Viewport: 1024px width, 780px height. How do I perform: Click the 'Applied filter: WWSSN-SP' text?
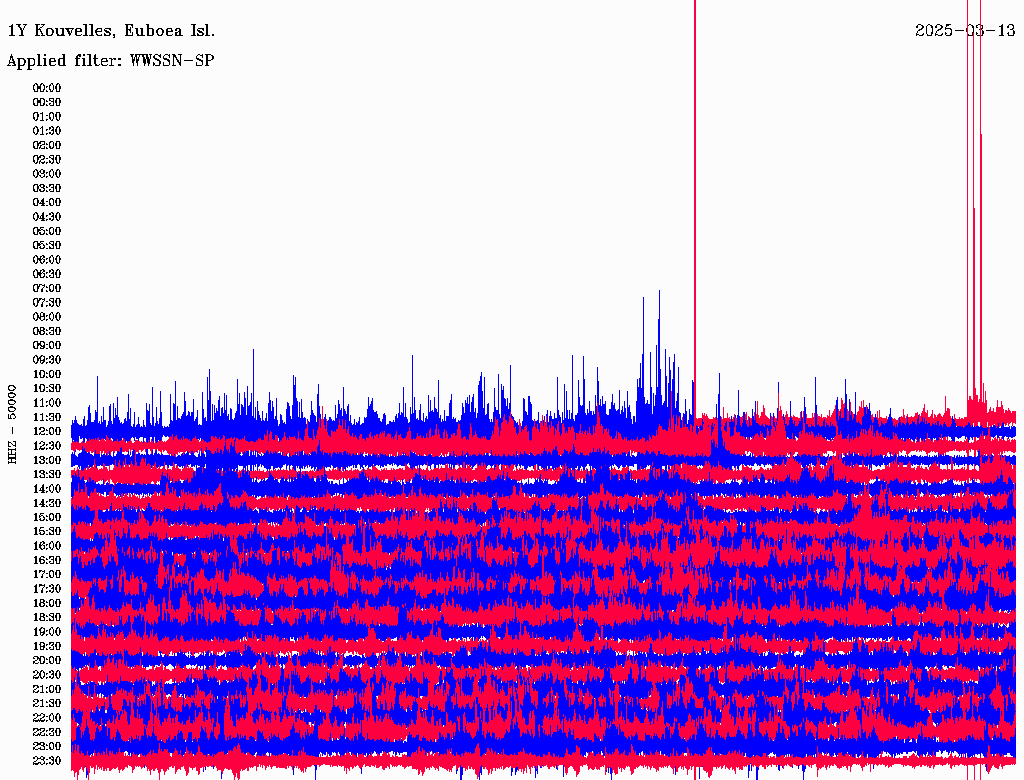coord(110,61)
